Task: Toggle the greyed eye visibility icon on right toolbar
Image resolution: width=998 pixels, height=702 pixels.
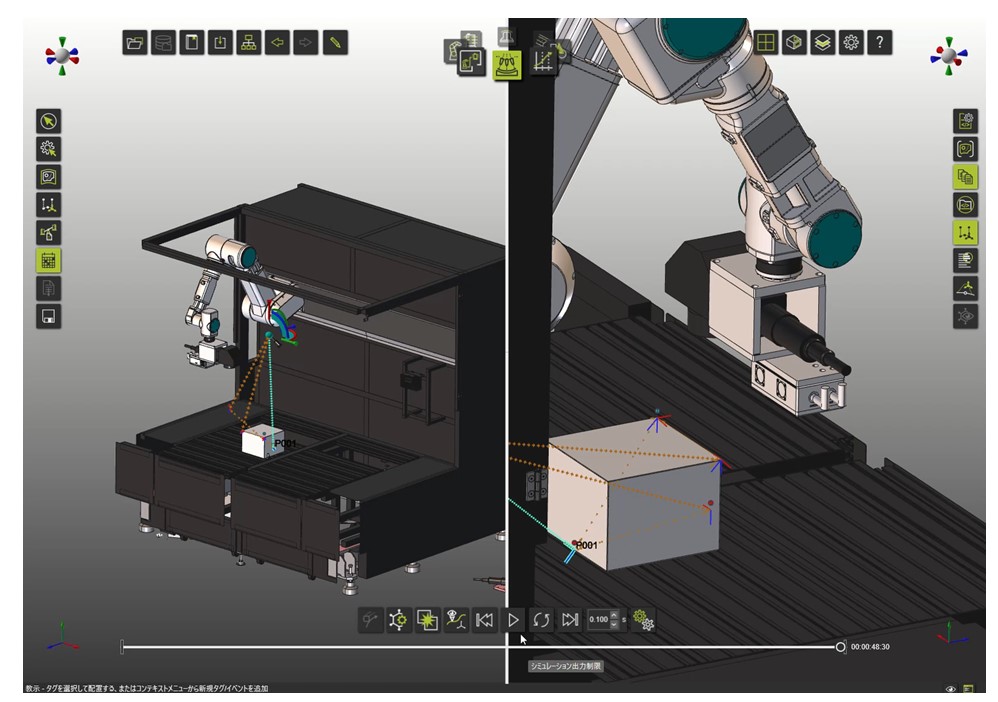Action: [x=966, y=316]
